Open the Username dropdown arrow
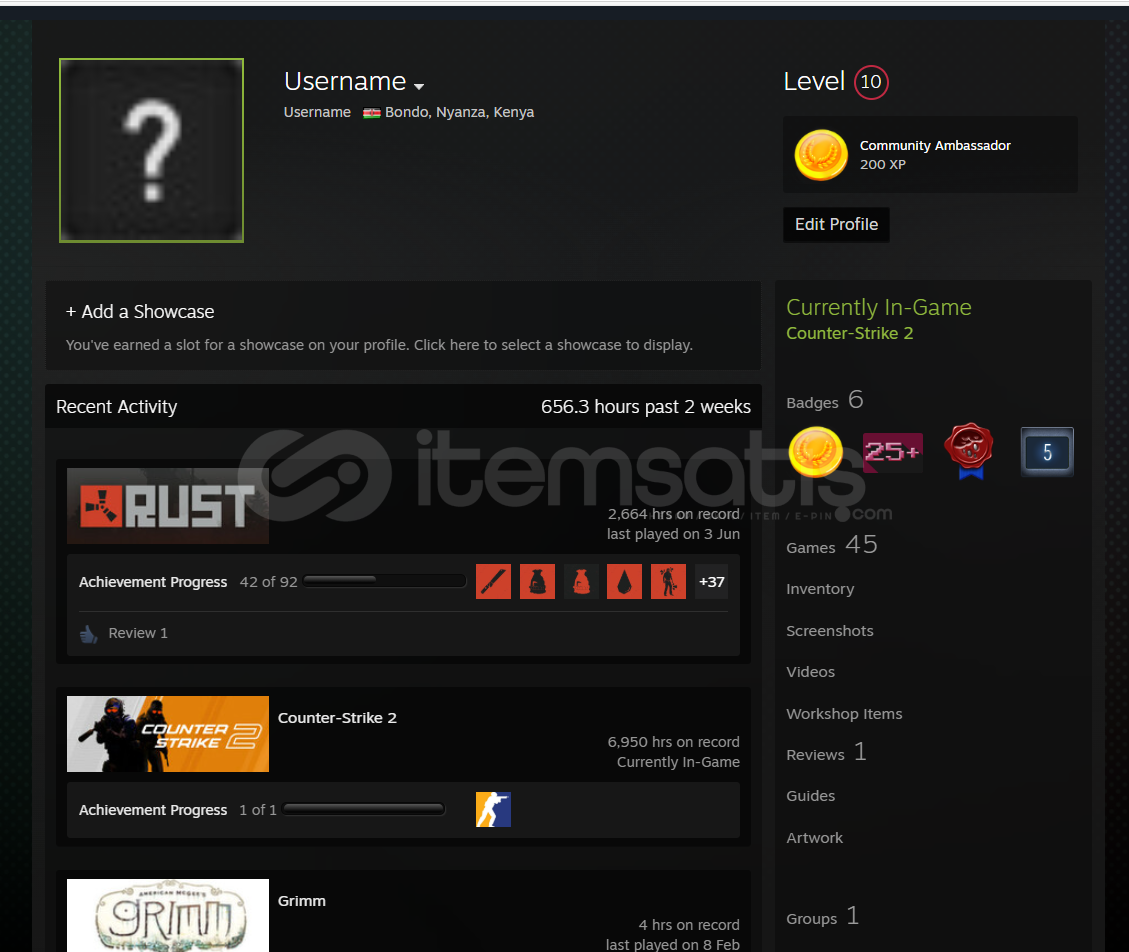 click(x=419, y=86)
